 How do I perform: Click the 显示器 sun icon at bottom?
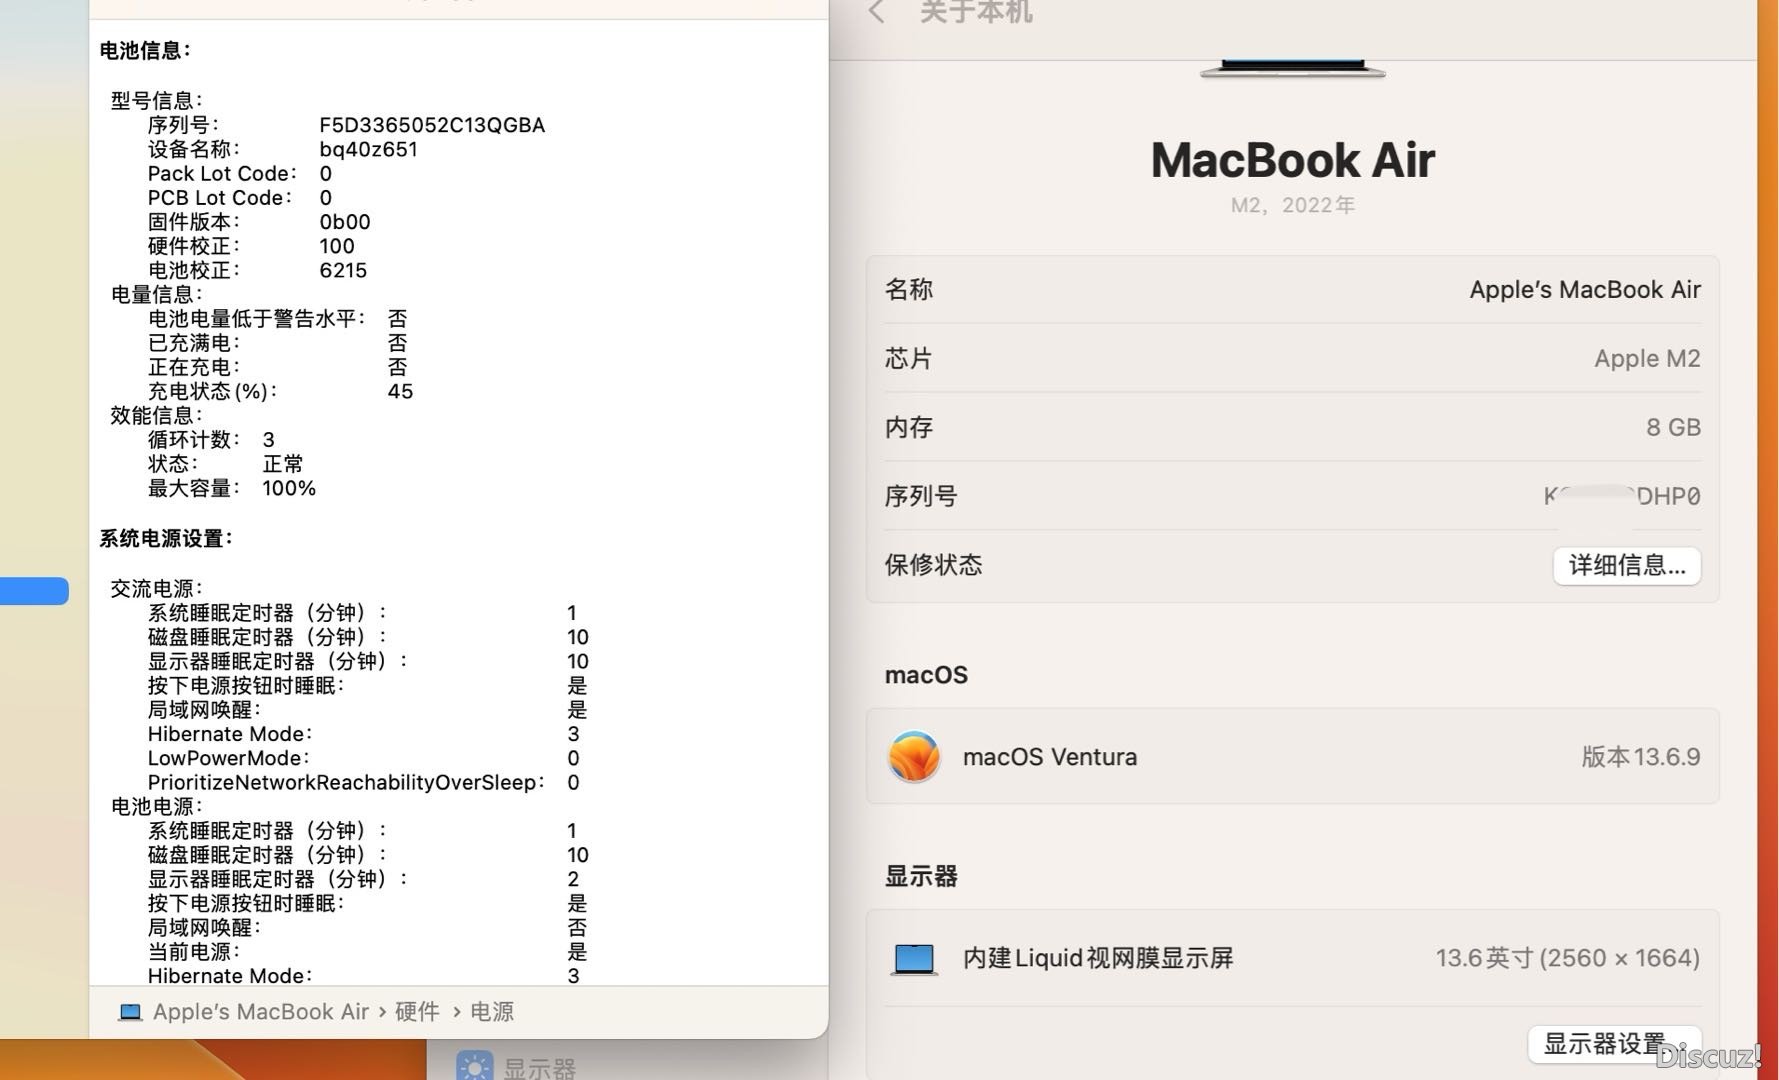point(474,1066)
